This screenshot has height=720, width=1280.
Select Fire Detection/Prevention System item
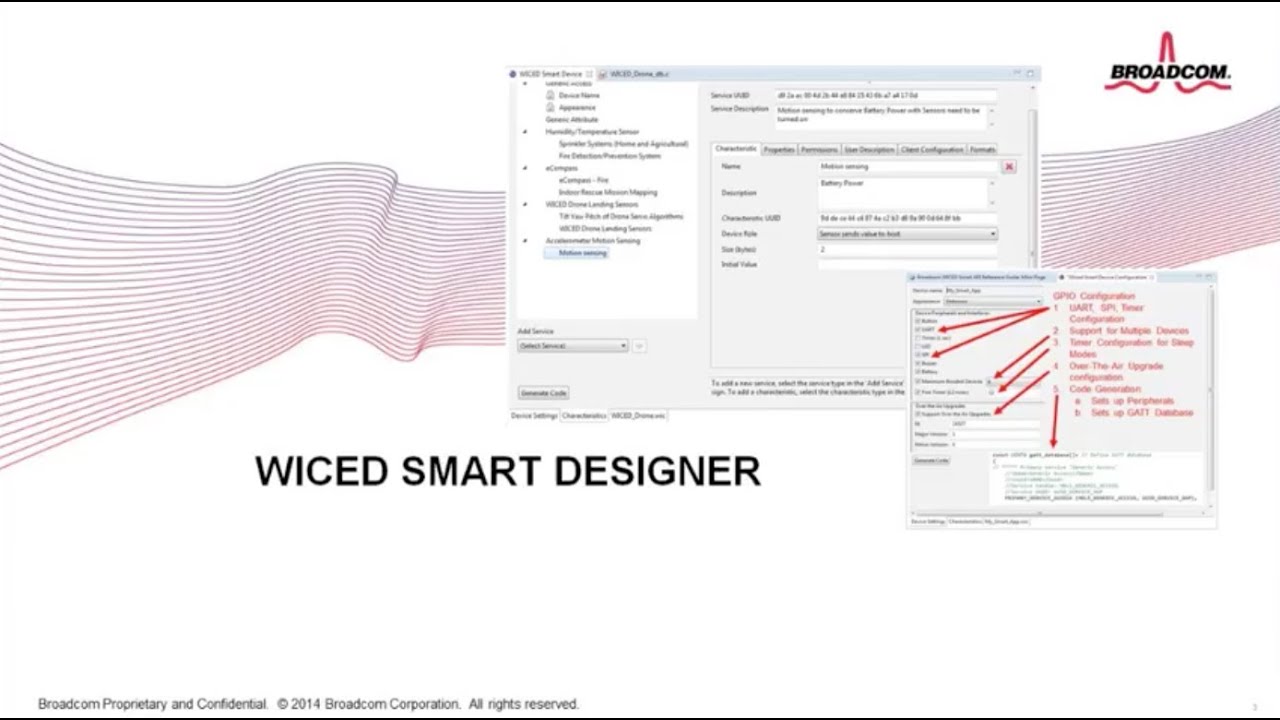pyautogui.click(x=610, y=156)
